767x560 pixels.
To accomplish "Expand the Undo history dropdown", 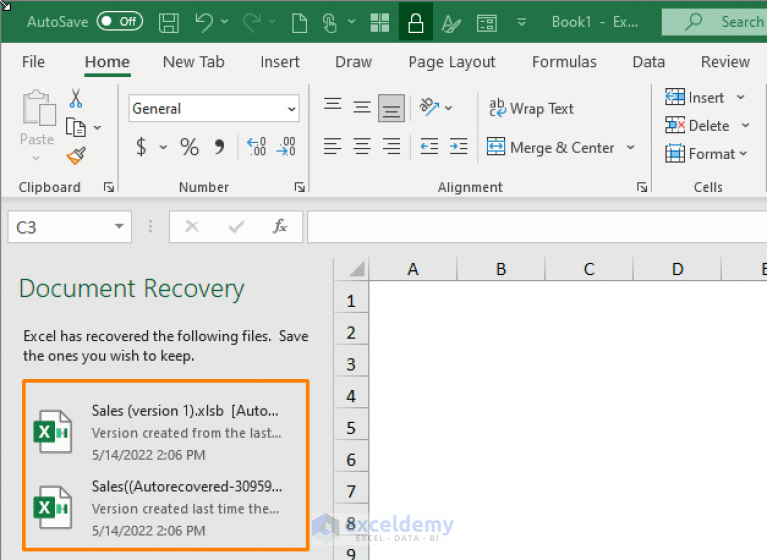I will point(225,22).
